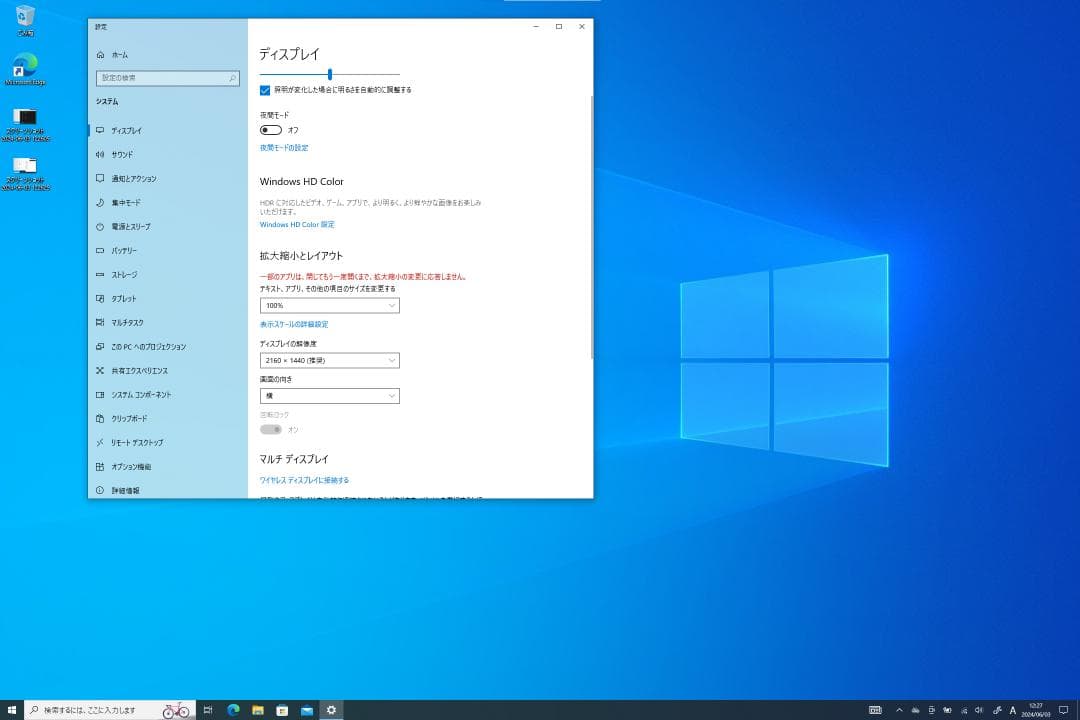
Task: Go to この PC へのプロジェクション settings
Action: click(168, 347)
